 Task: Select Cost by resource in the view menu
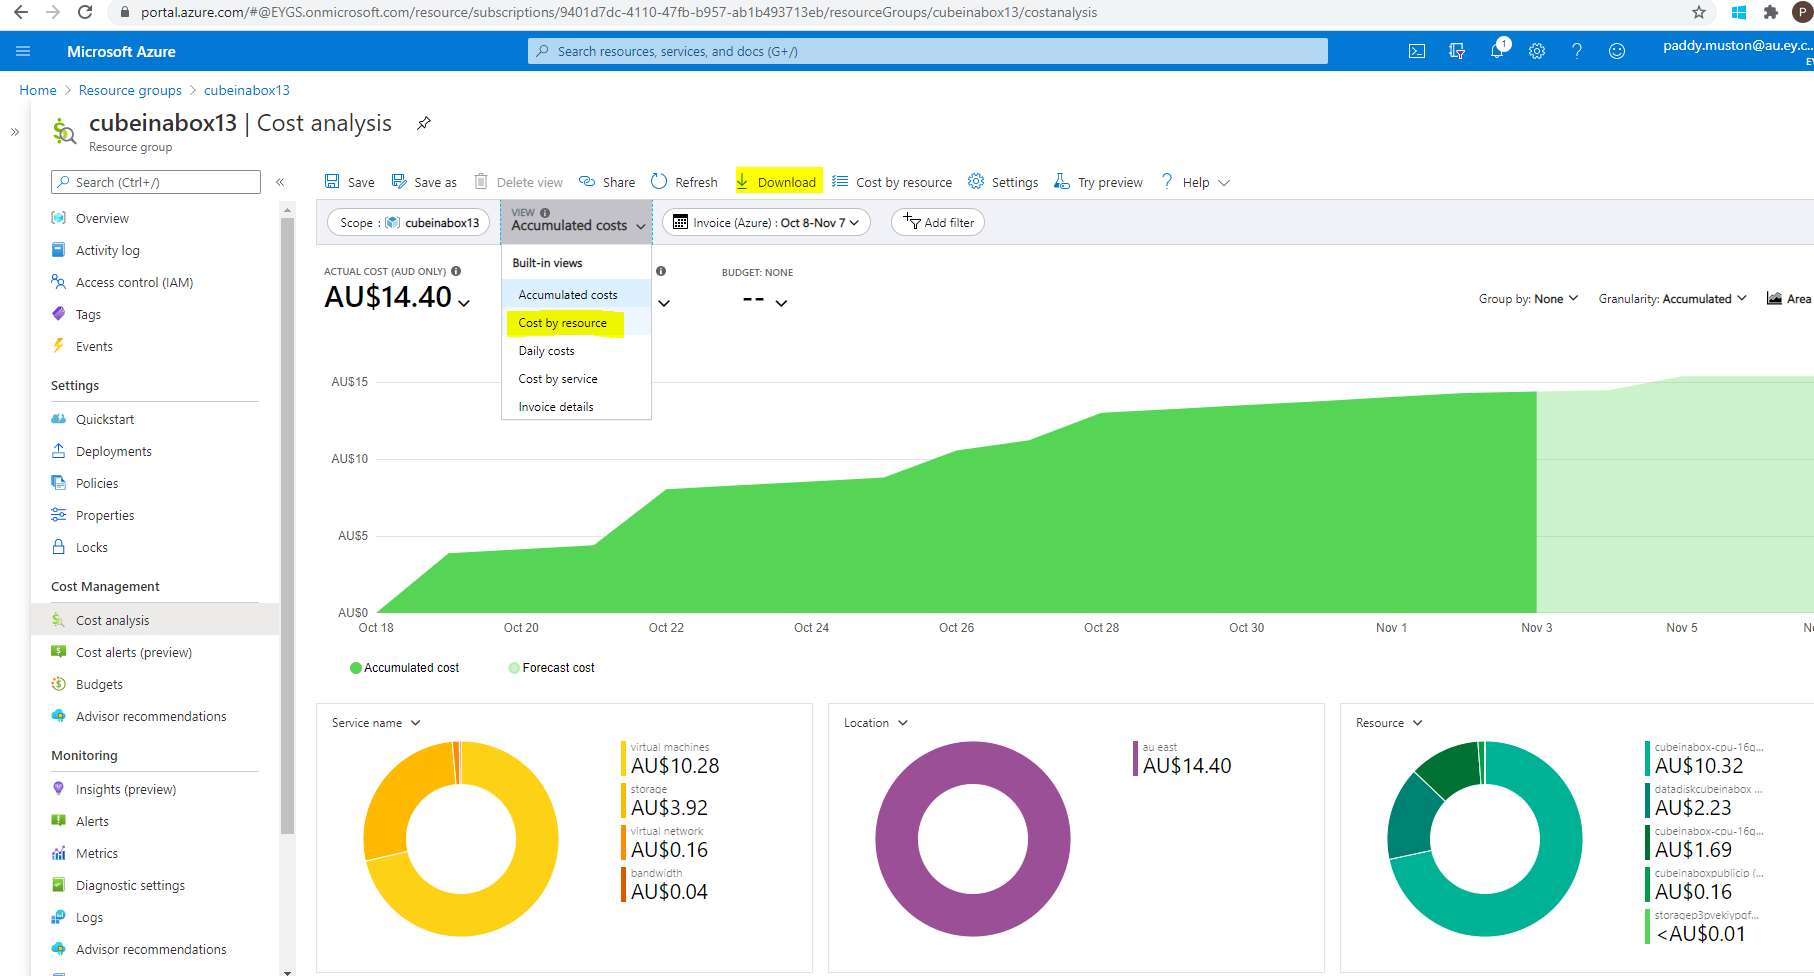[x=576, y=323]
